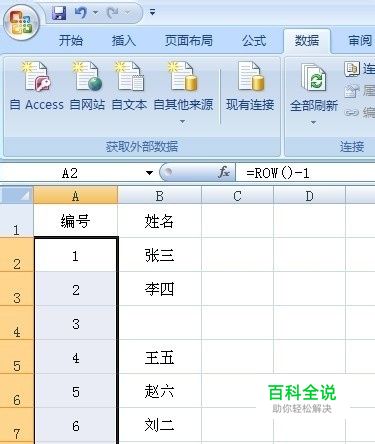This screenshot has height=444, width=375.
Task: Click cell A3 with value 2
Action: point(76,289)
